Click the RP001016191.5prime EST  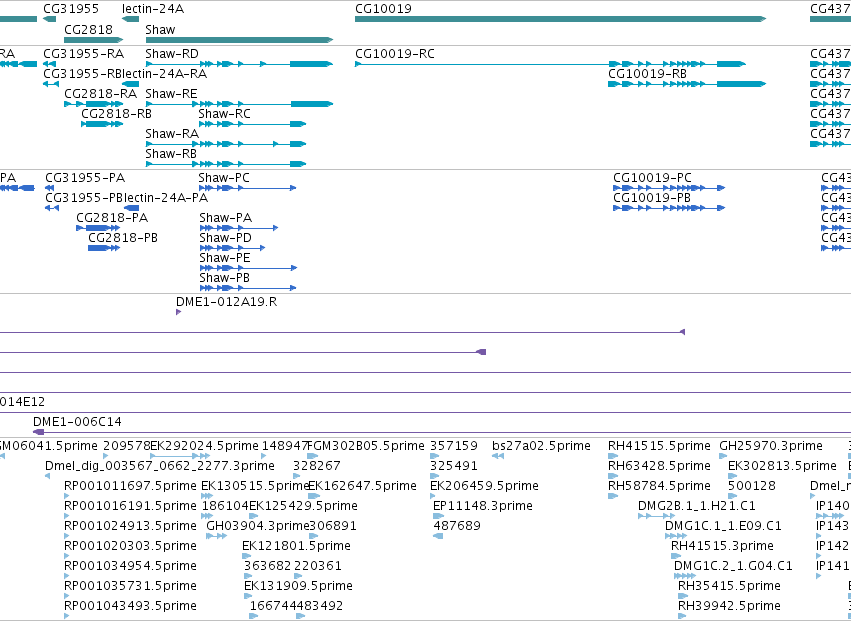point(67,516)
